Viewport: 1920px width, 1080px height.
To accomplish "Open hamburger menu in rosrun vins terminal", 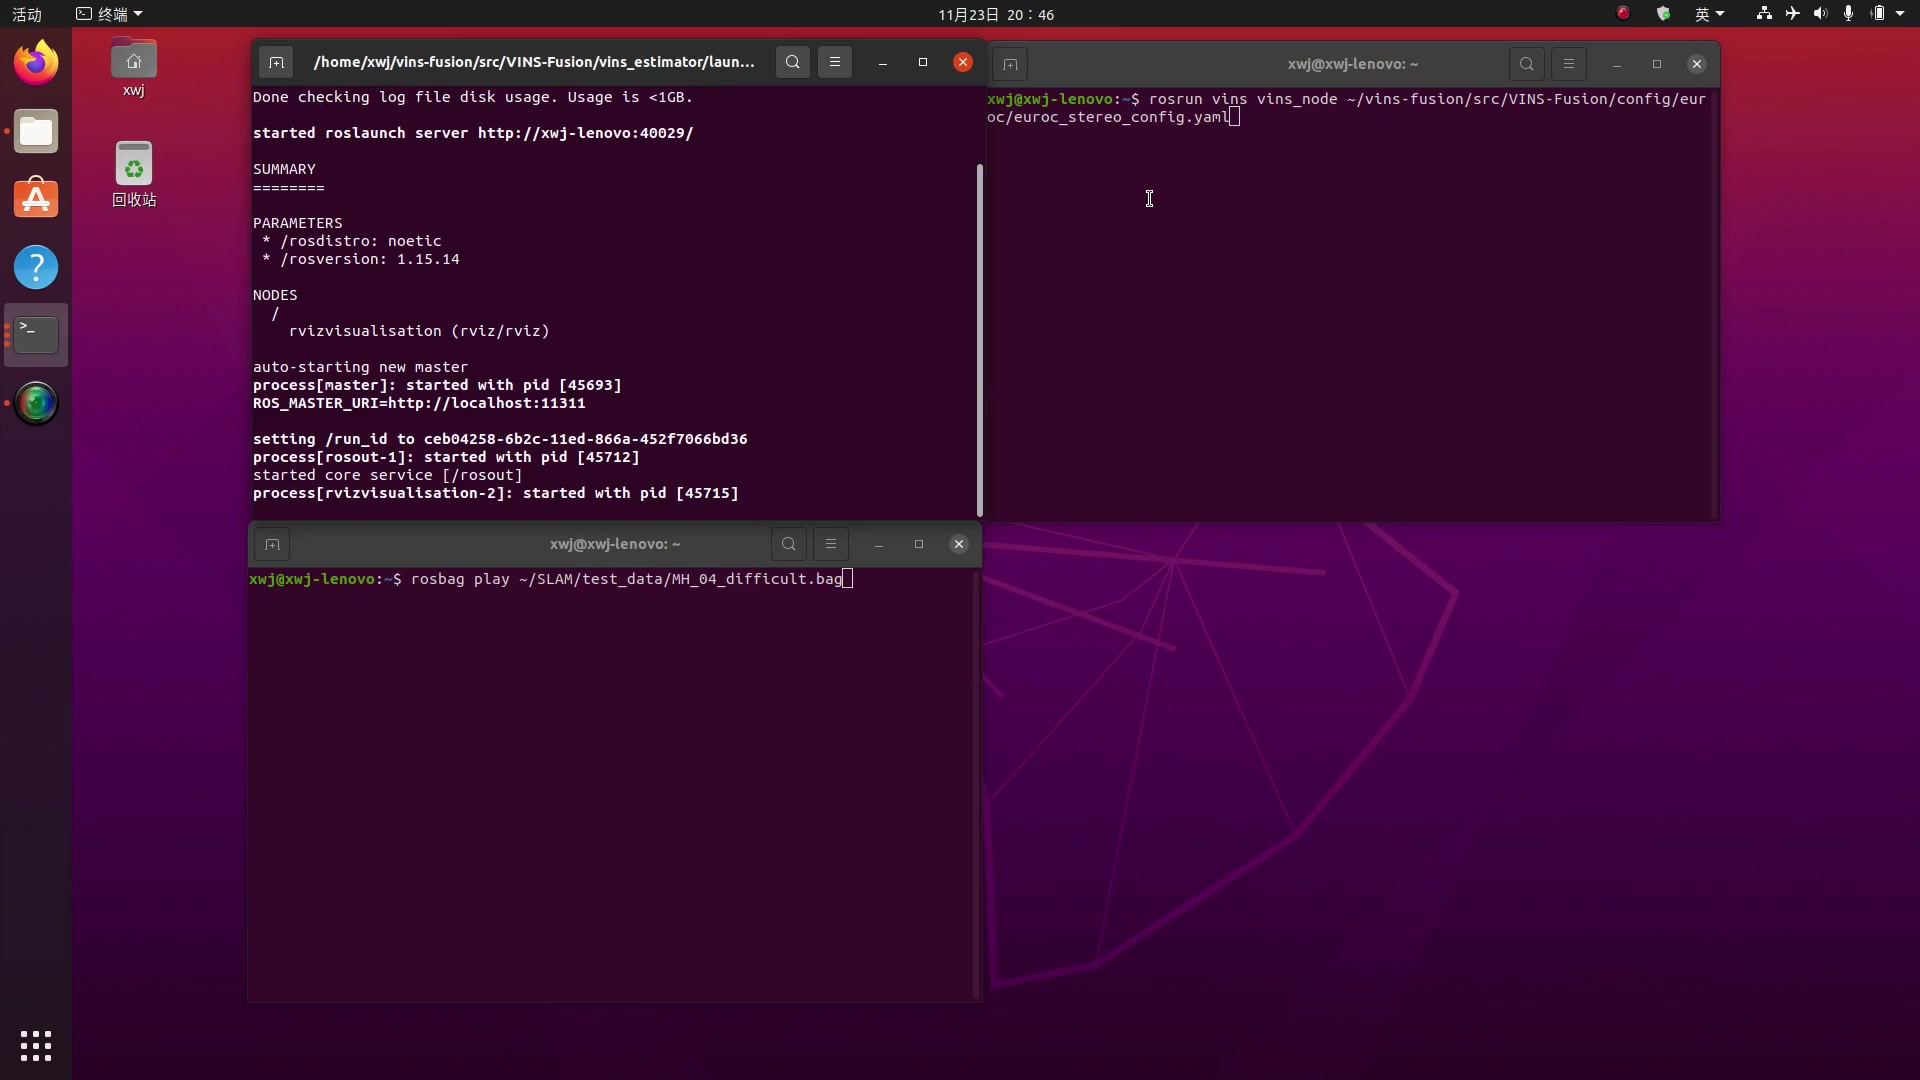I will (1568, 64).
